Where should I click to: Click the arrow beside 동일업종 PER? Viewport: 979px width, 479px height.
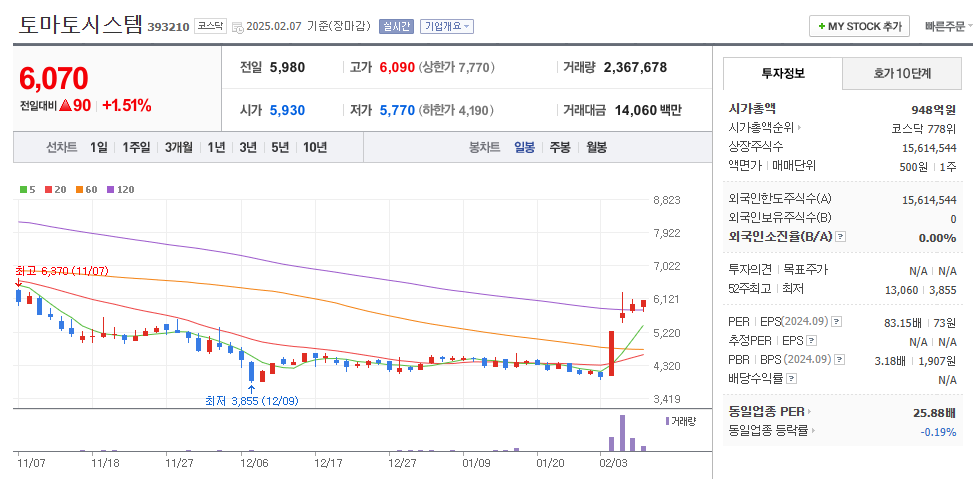point(809,412)
